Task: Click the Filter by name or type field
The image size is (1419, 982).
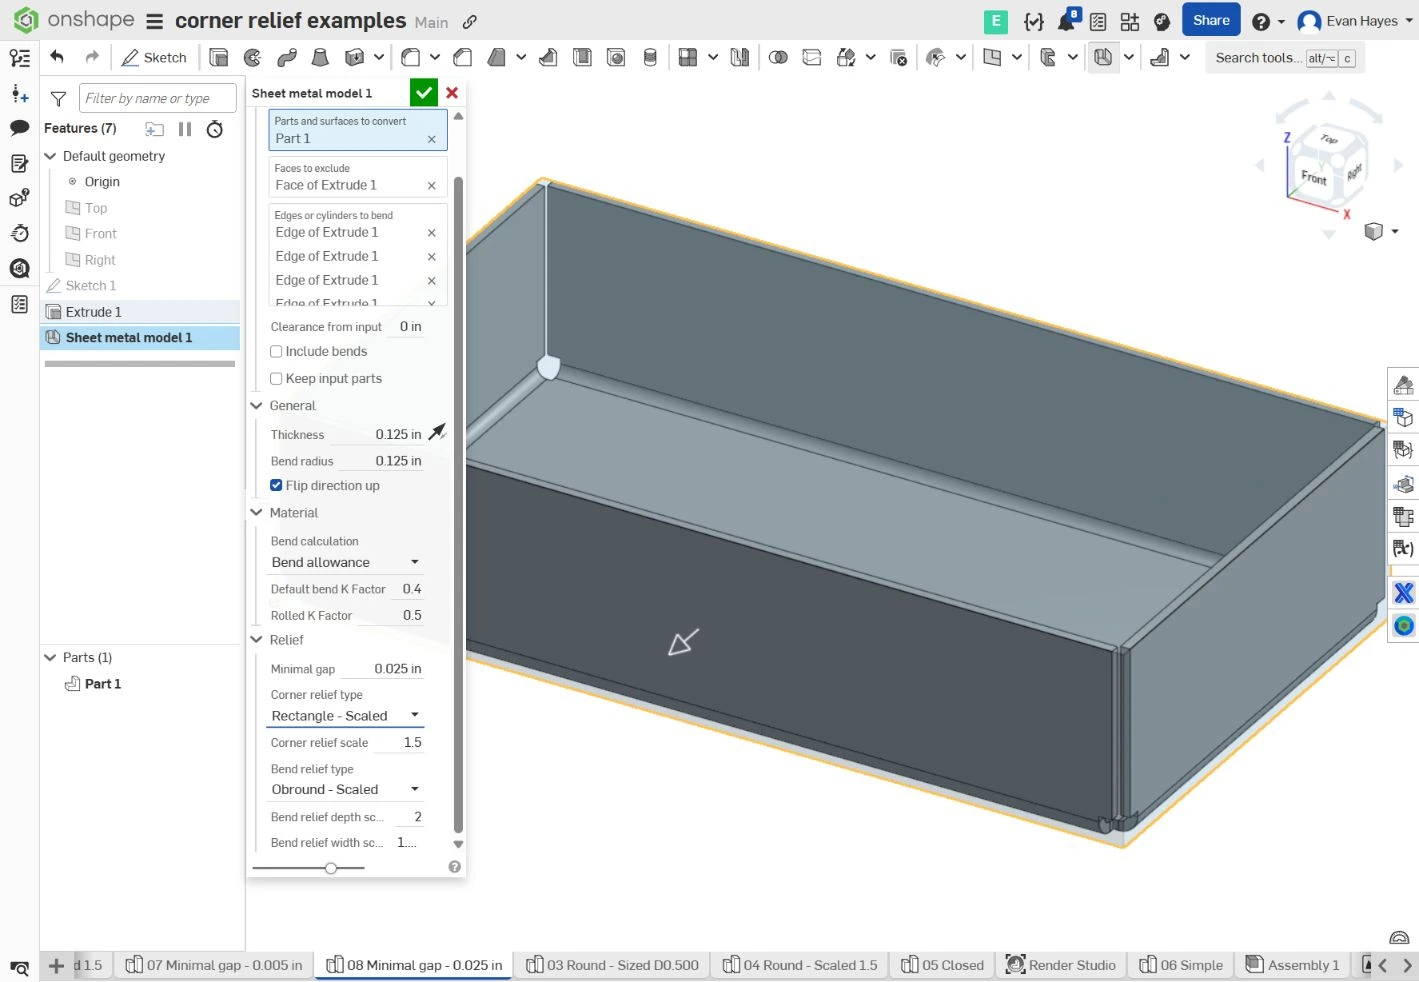Action: pos(158,98)
